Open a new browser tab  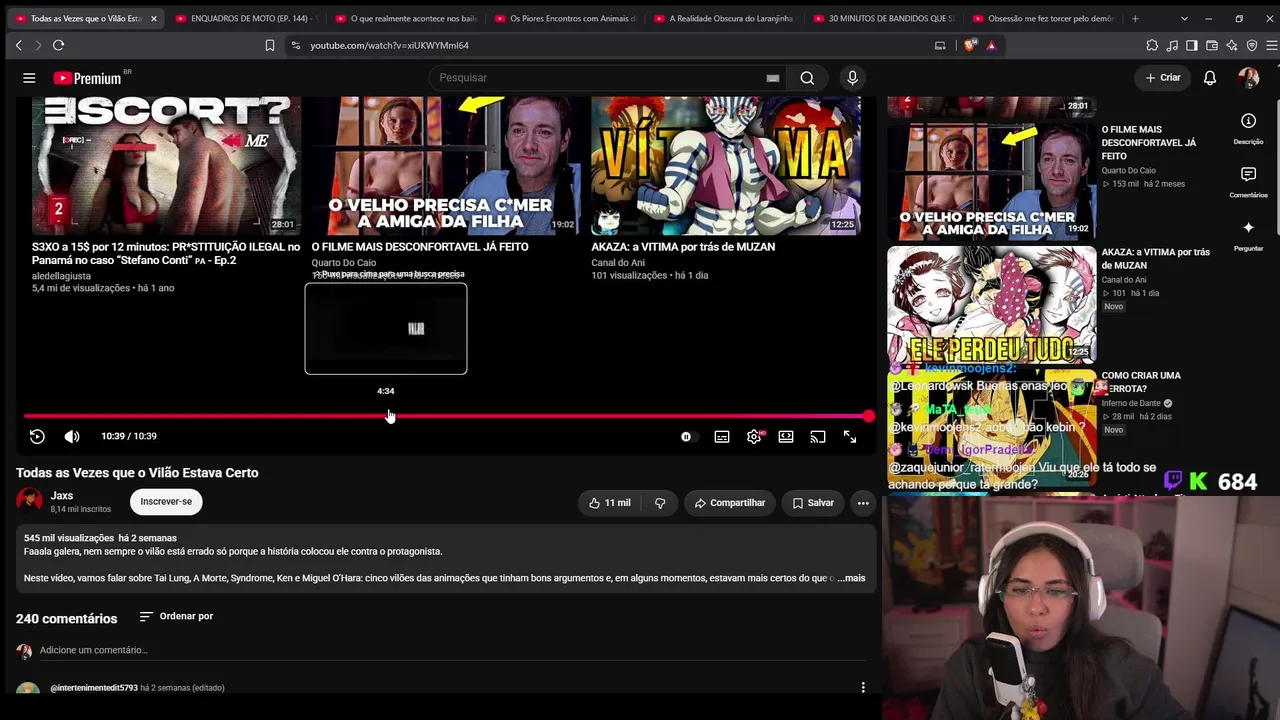(x=1134, y=18)
